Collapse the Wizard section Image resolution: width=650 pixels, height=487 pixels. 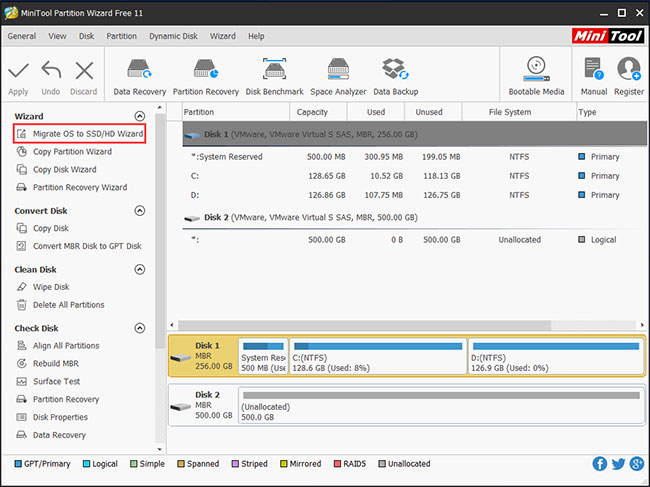pos(139,116)
